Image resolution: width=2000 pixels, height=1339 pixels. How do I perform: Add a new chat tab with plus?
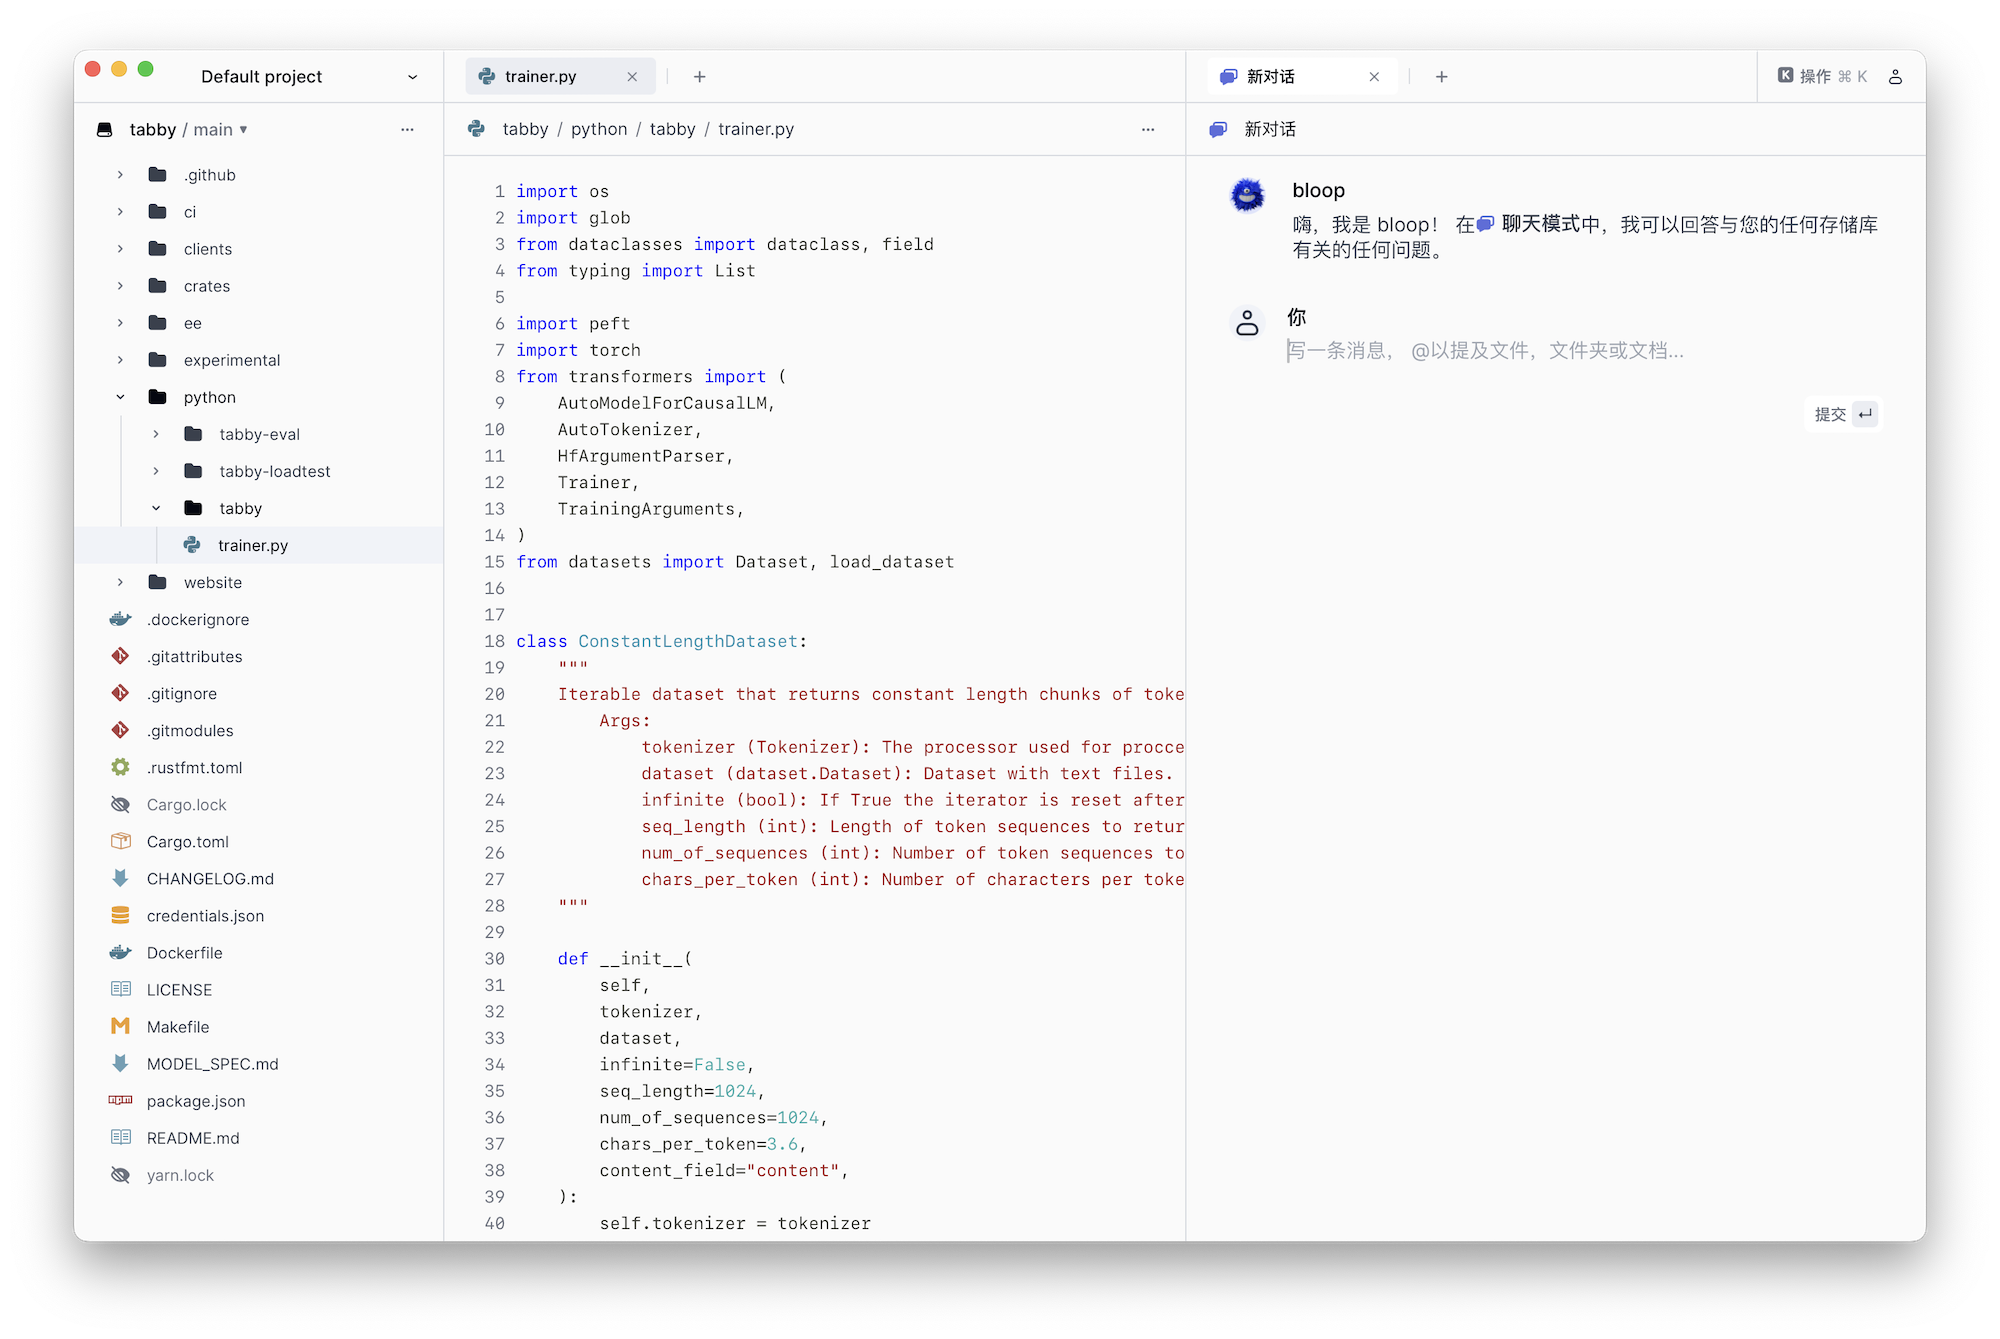(1441, 77)
